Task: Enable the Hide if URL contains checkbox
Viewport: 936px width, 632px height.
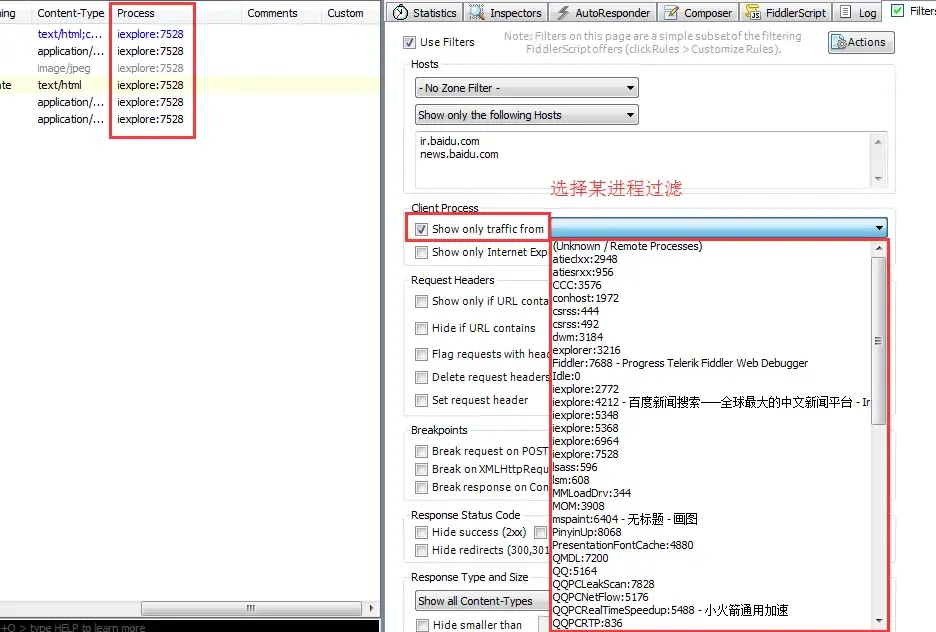Action: 422,328
